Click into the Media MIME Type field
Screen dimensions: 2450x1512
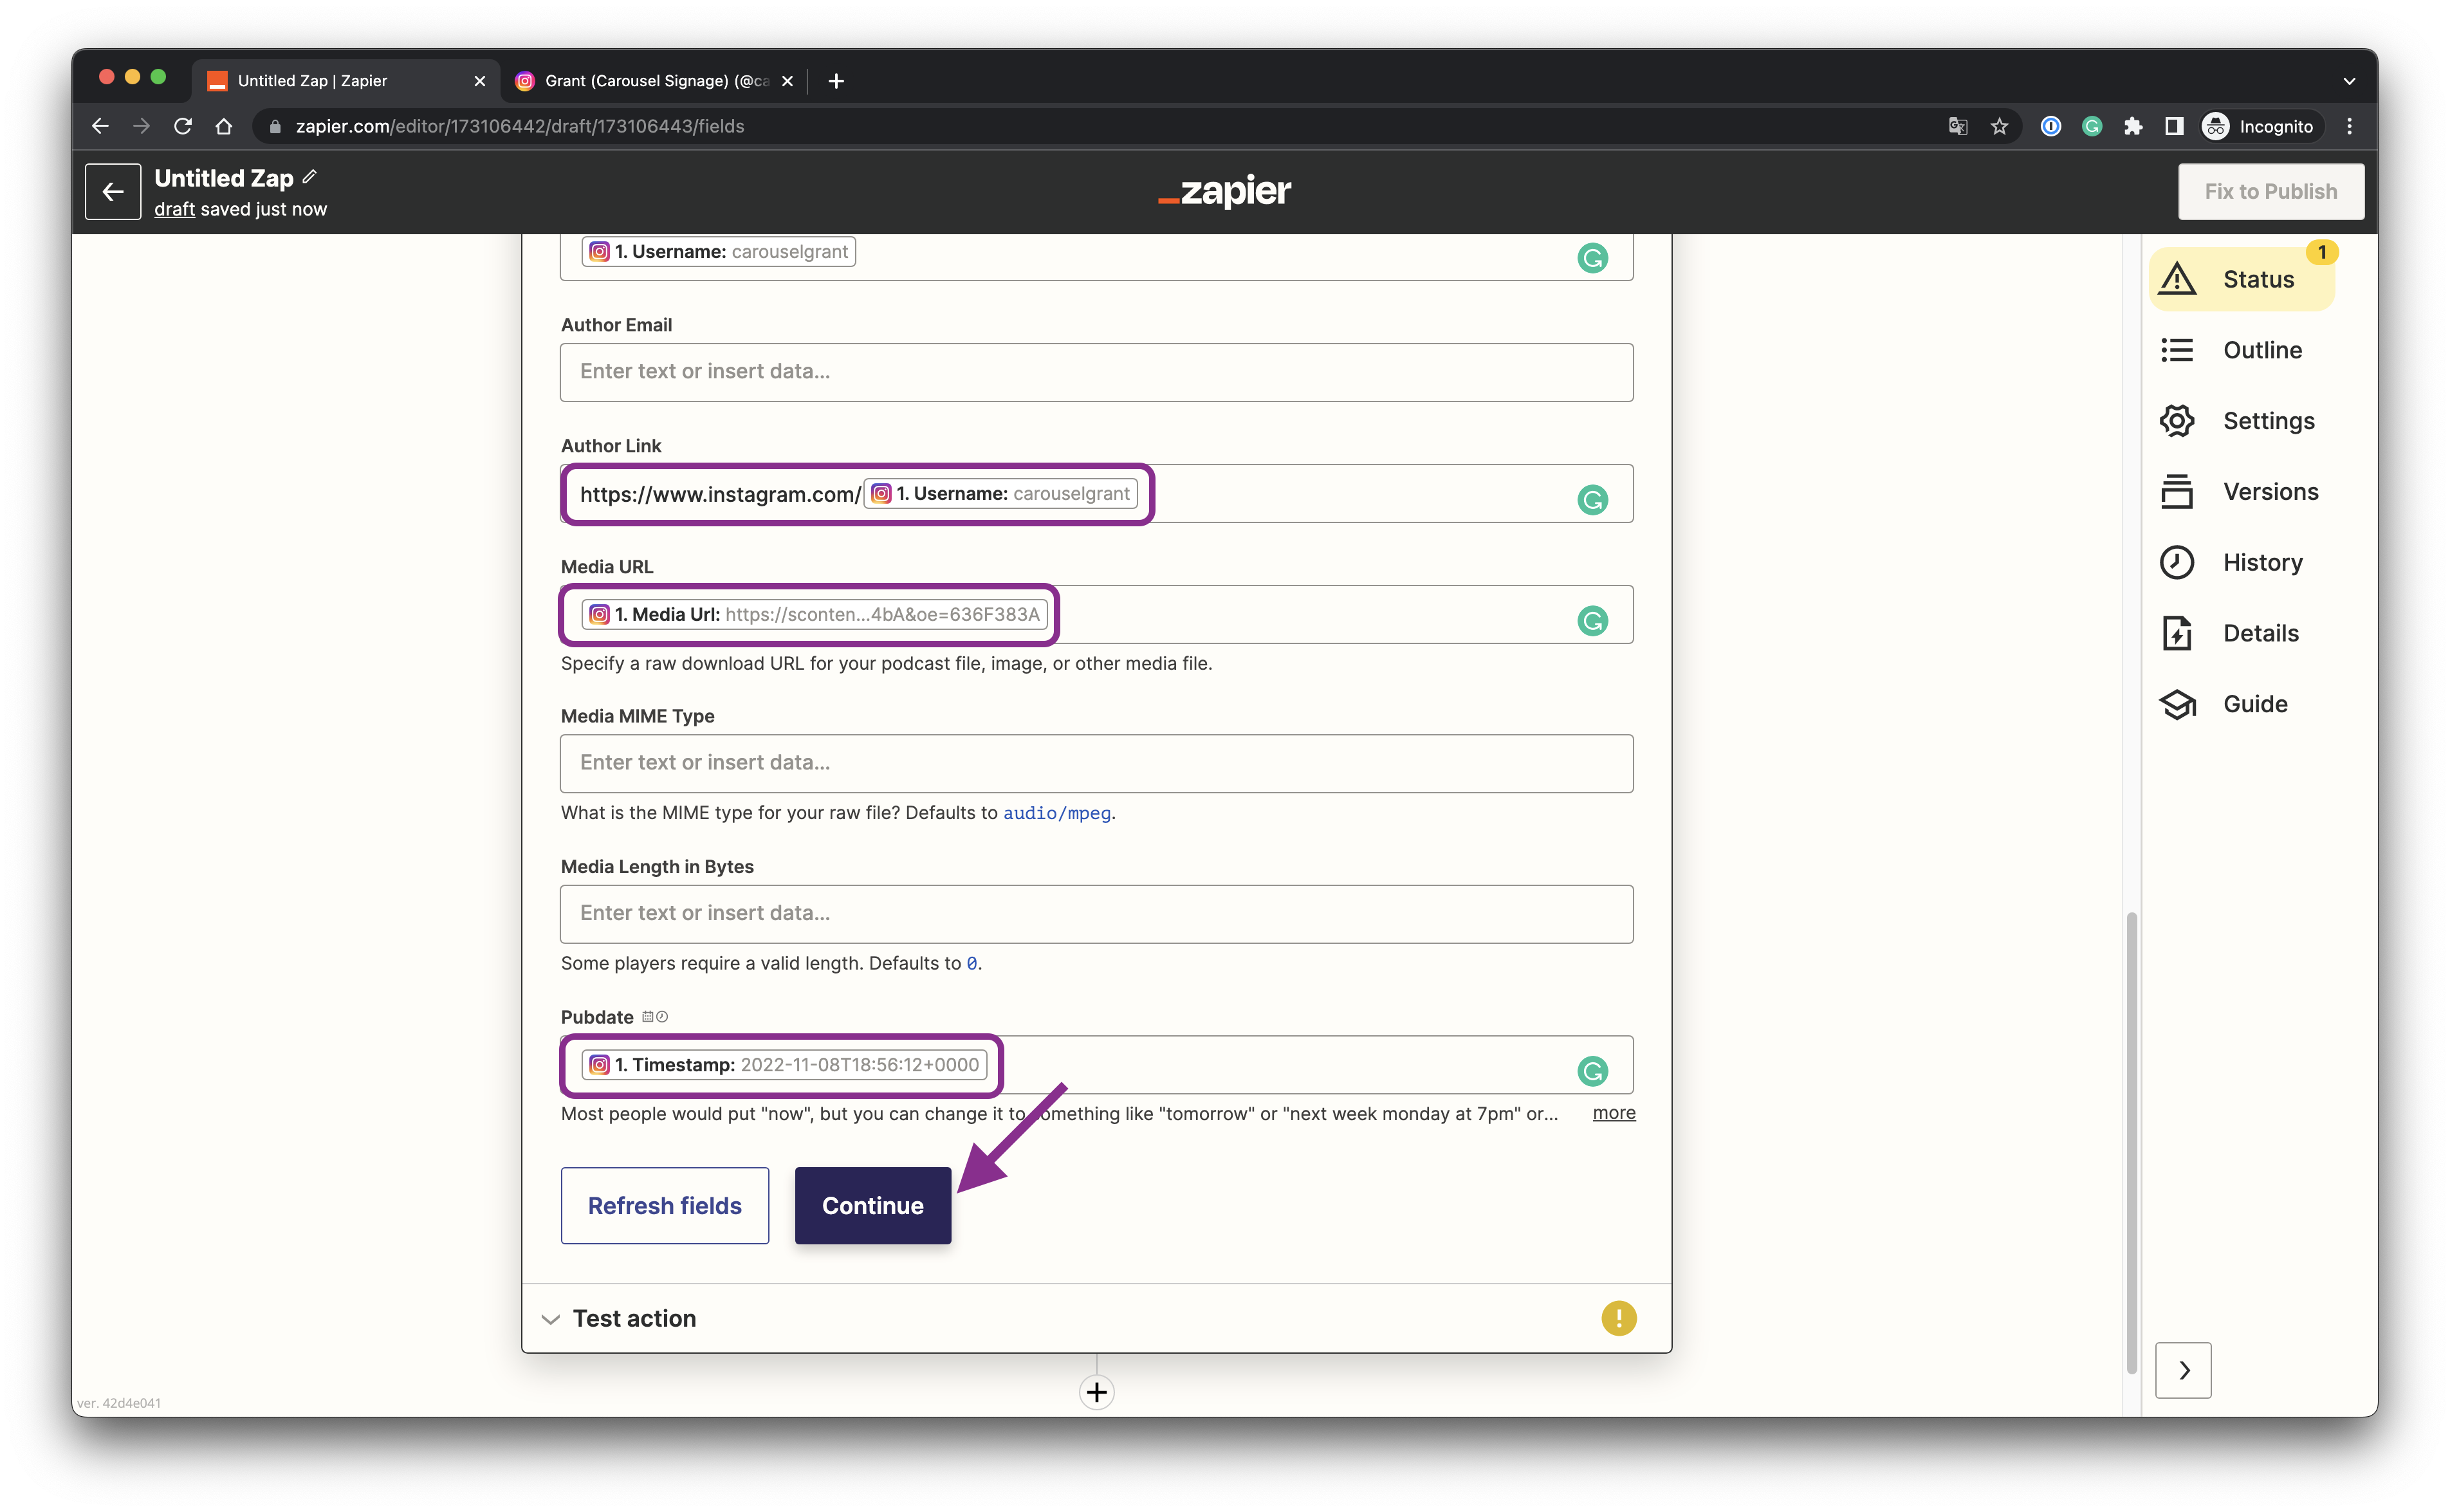pyautogui.click(x=1096, y=763)
